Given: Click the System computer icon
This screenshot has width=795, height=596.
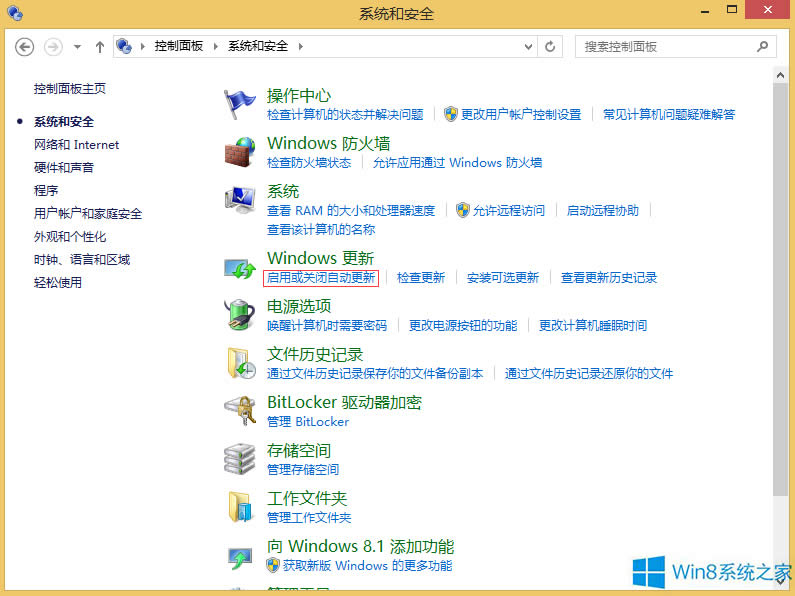Looking at the screenshot, I should pyautogui.click(x=241, y=200).
